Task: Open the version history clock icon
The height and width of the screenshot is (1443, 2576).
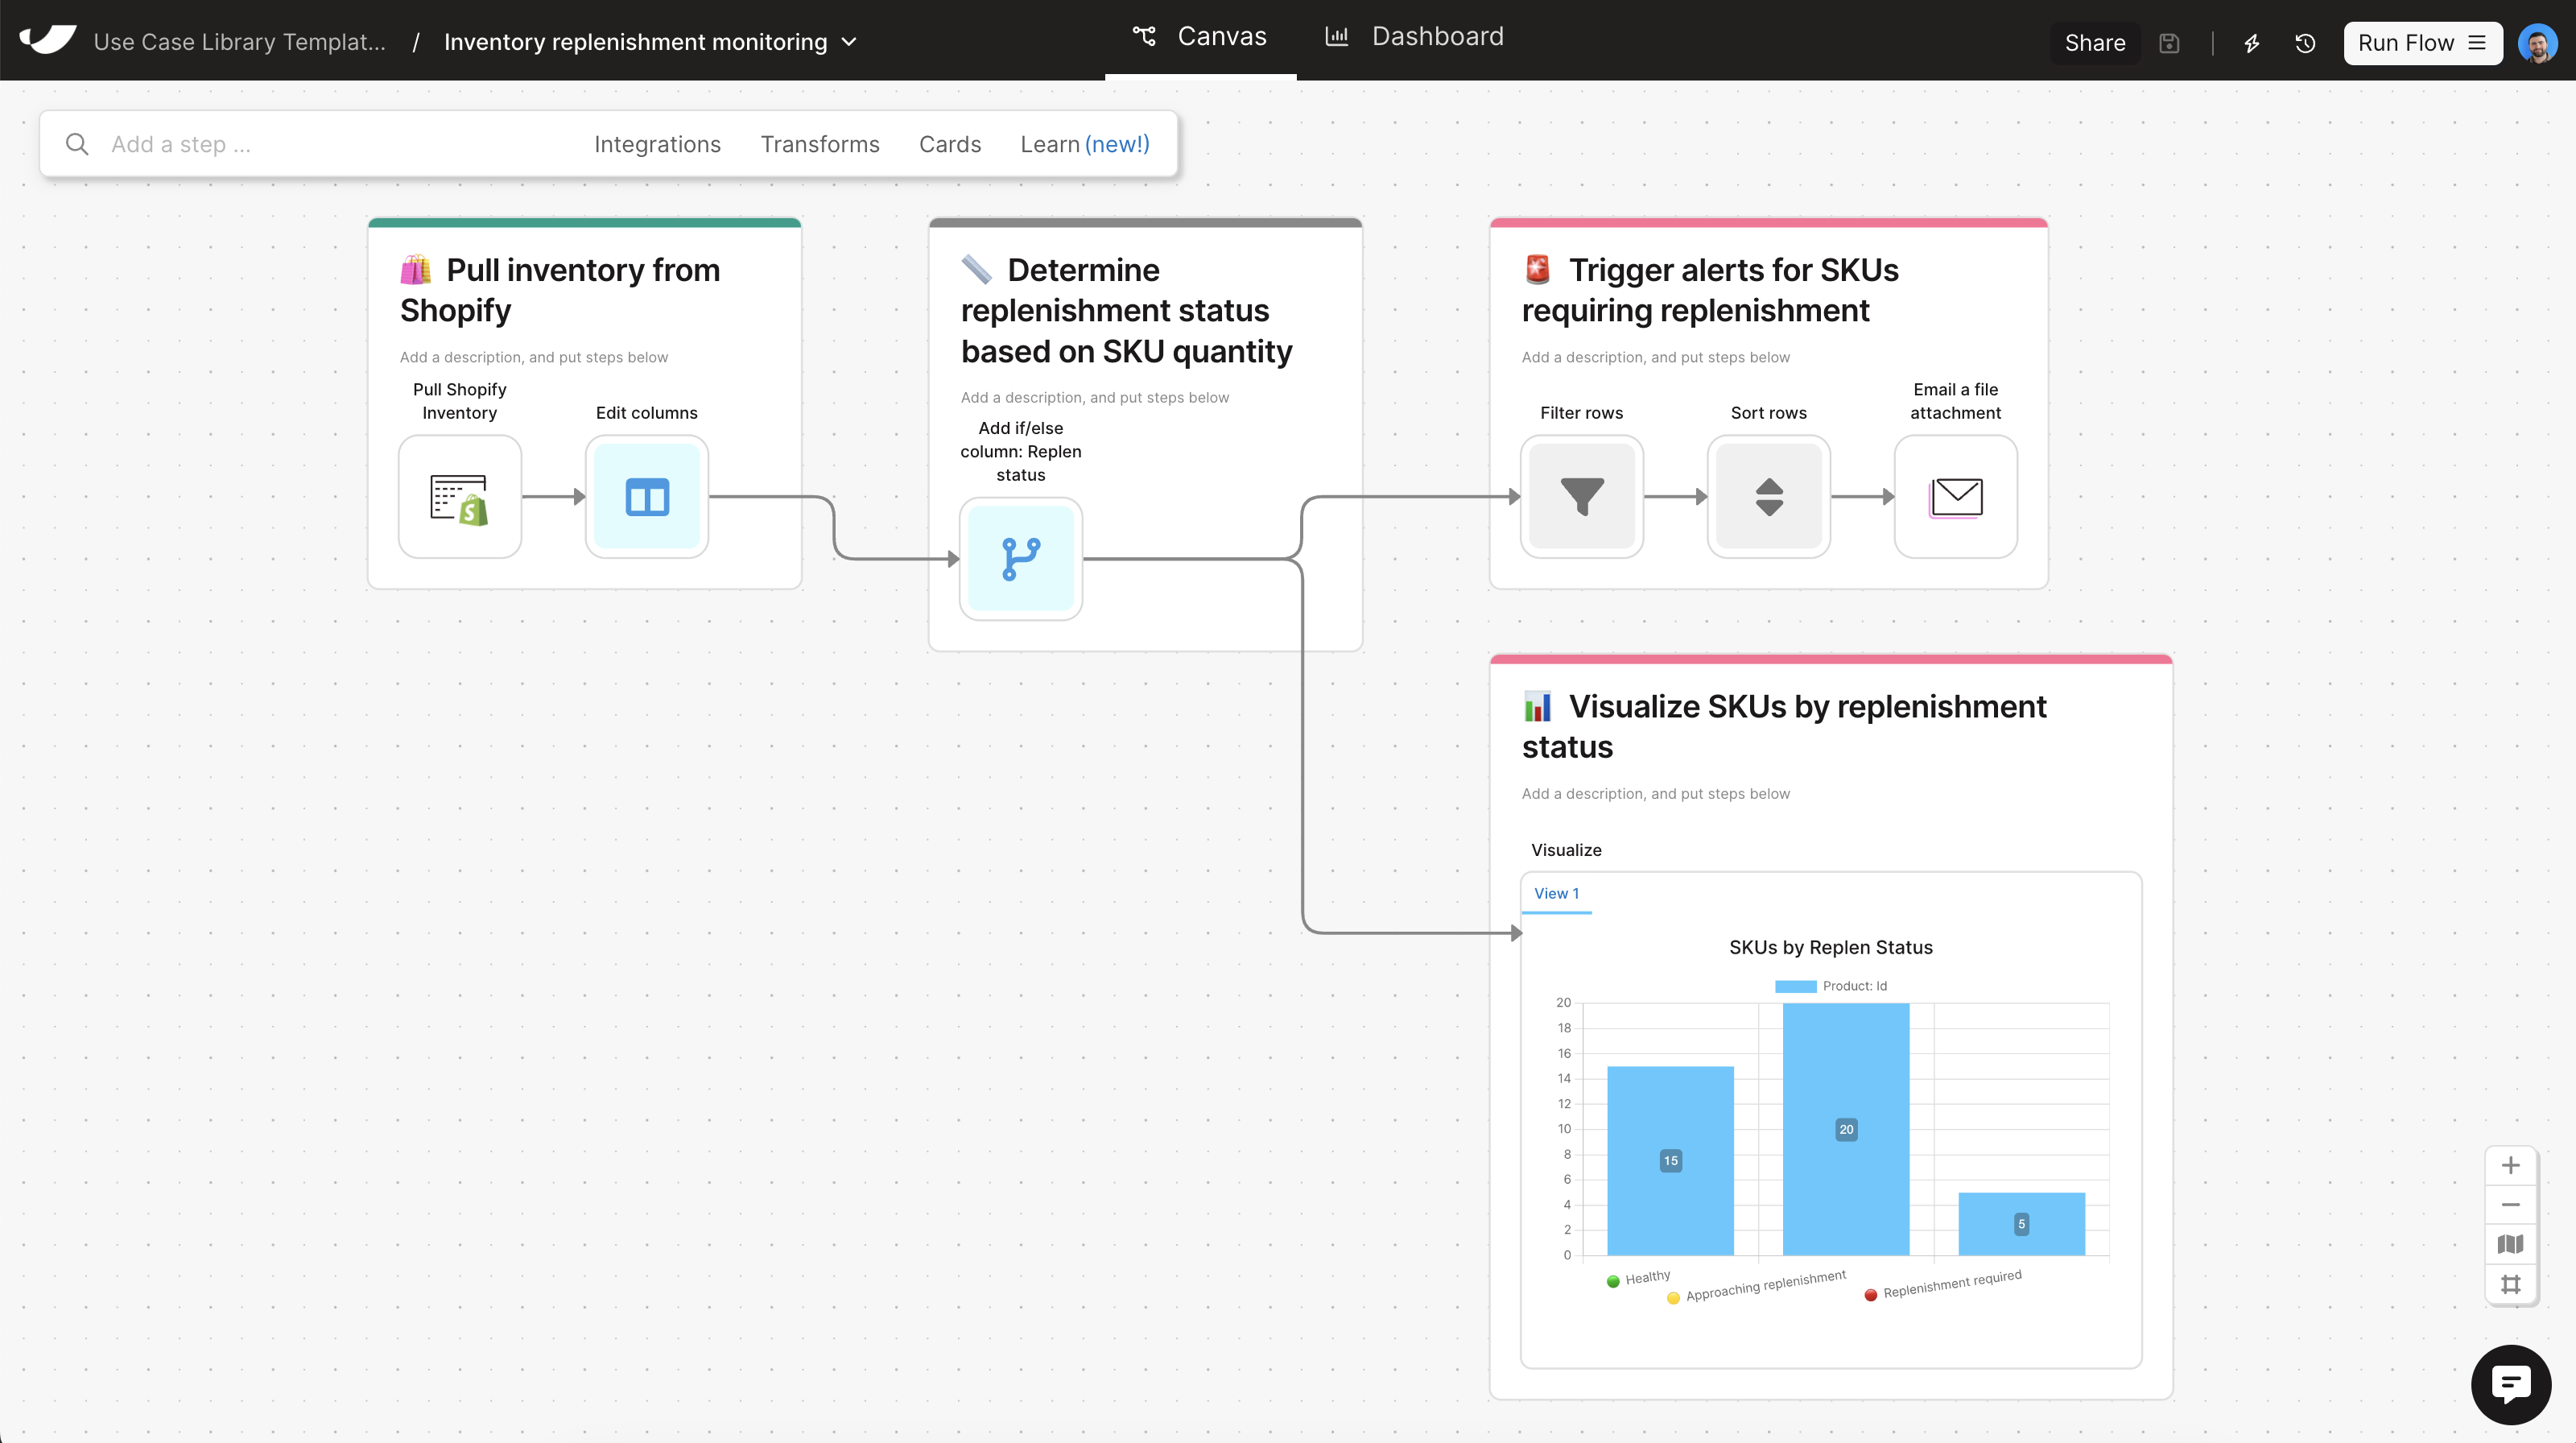Action: pyautogui.click(x=2305, y=43)
